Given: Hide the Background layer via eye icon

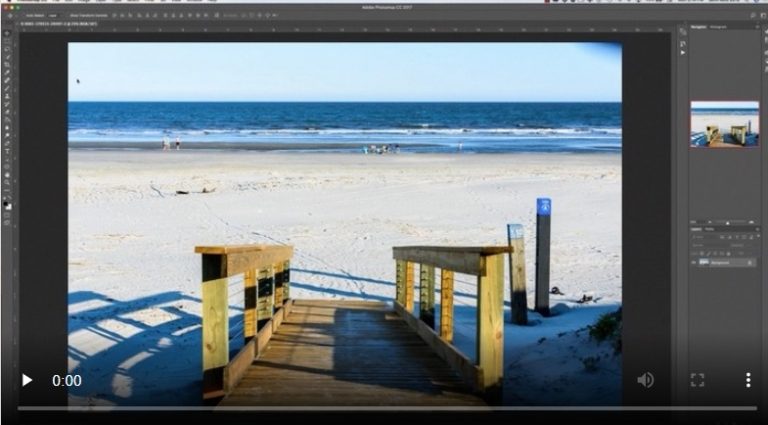Looking at the screenshot, I should coord(694,262).
